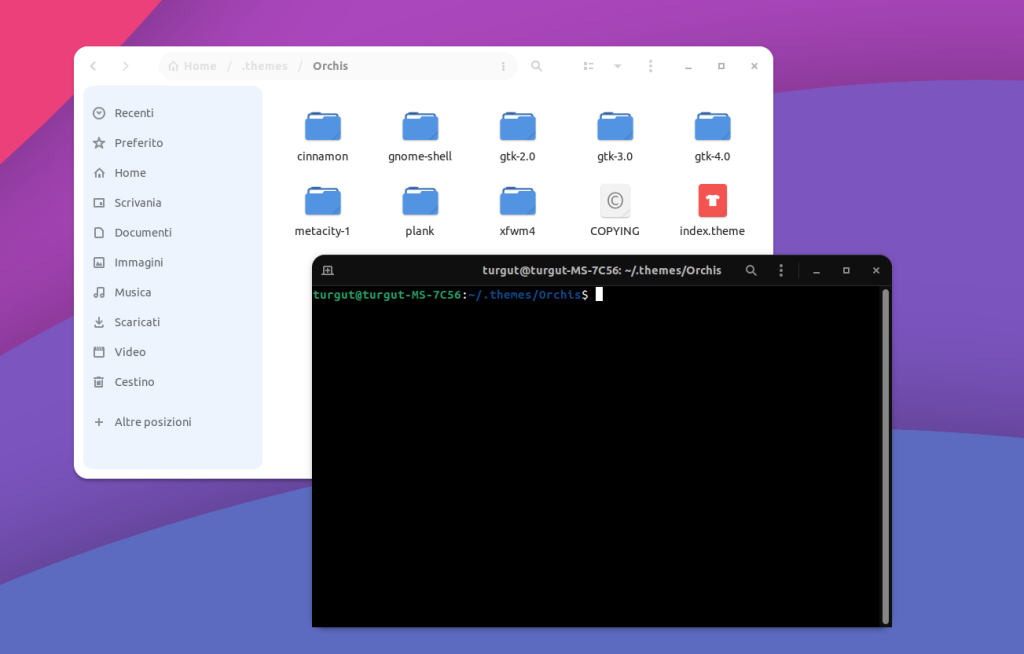Navigate to .themes in the path bar

[264, 66]
